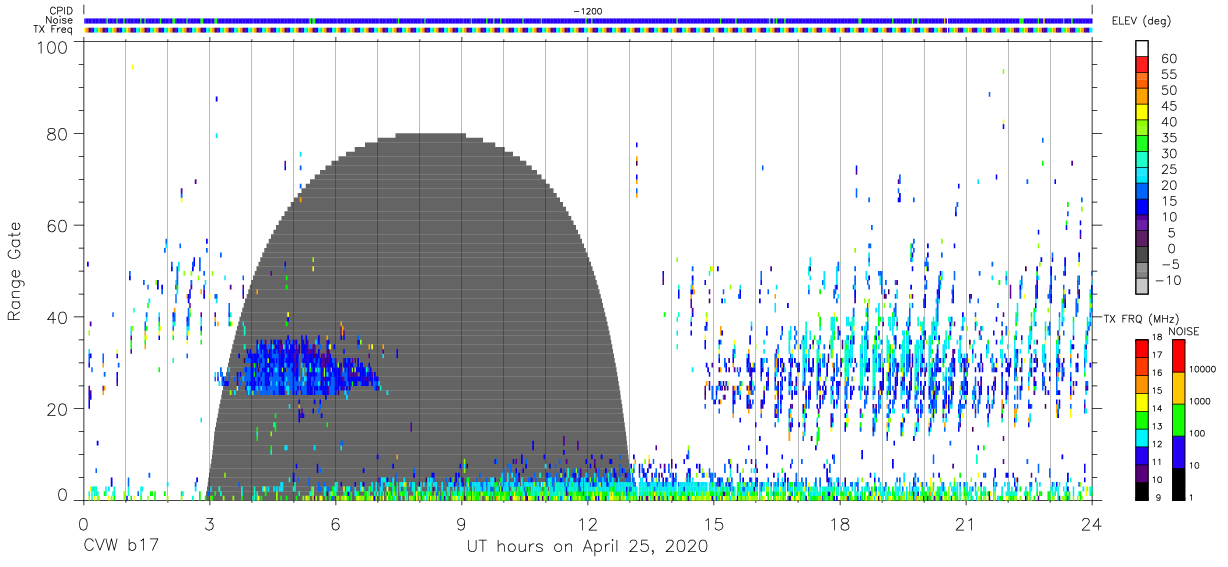Click the 'Range Gate' y-axis title
This screenshot has width=1228, height=567.
[x=15, y=272]
